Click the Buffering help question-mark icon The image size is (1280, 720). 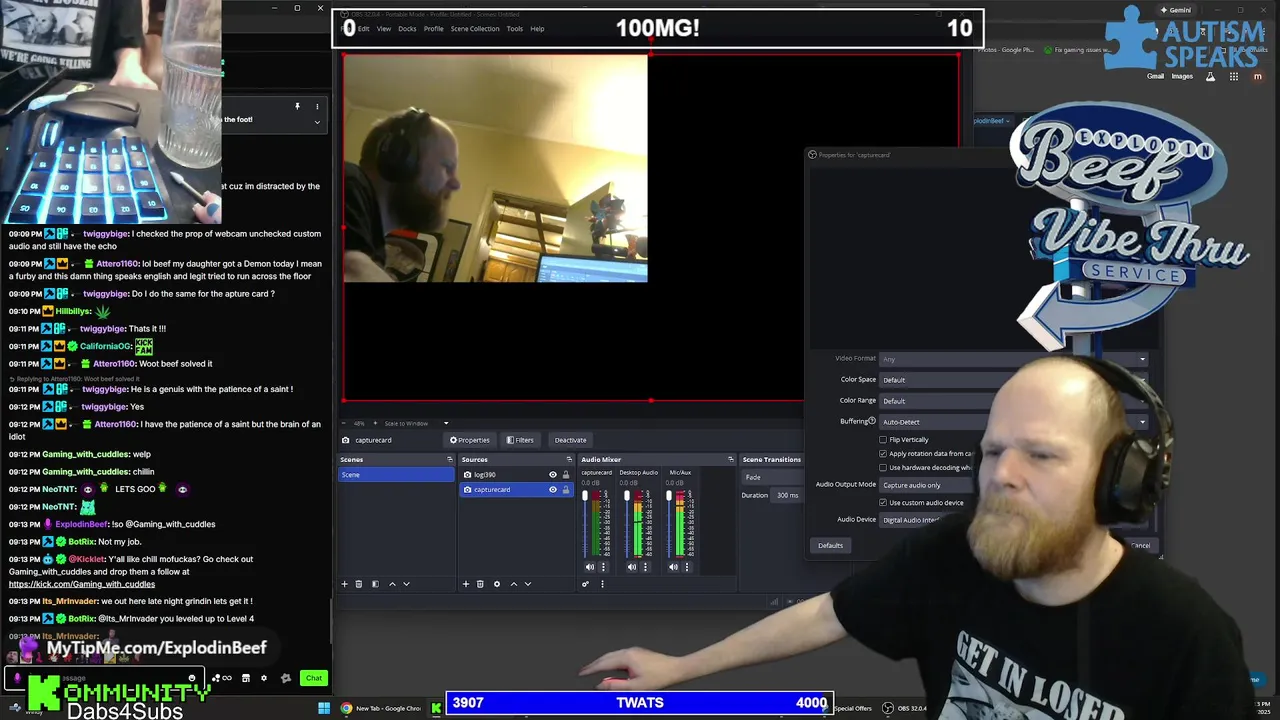point(872,421)
